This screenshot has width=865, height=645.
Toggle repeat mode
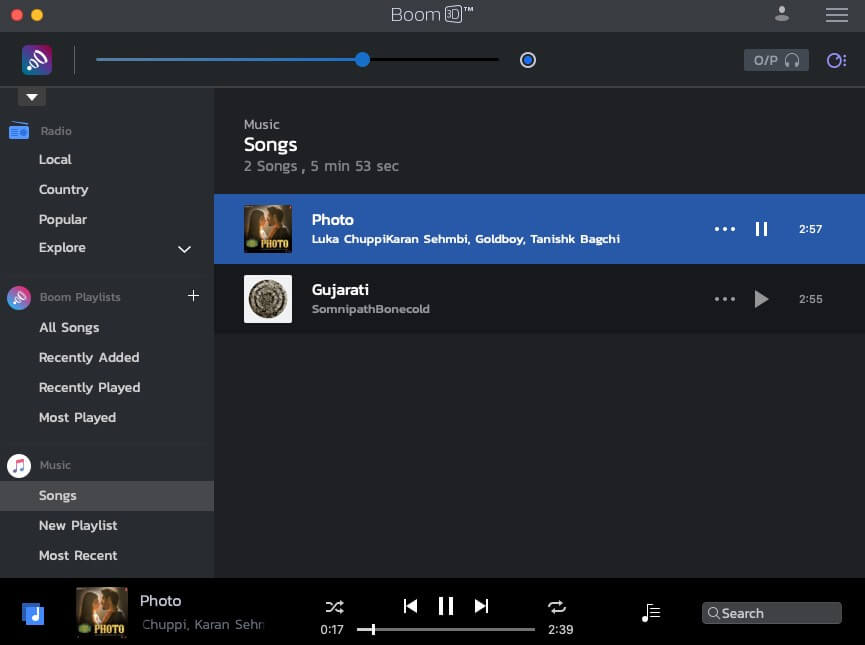[x=557, y=607]
